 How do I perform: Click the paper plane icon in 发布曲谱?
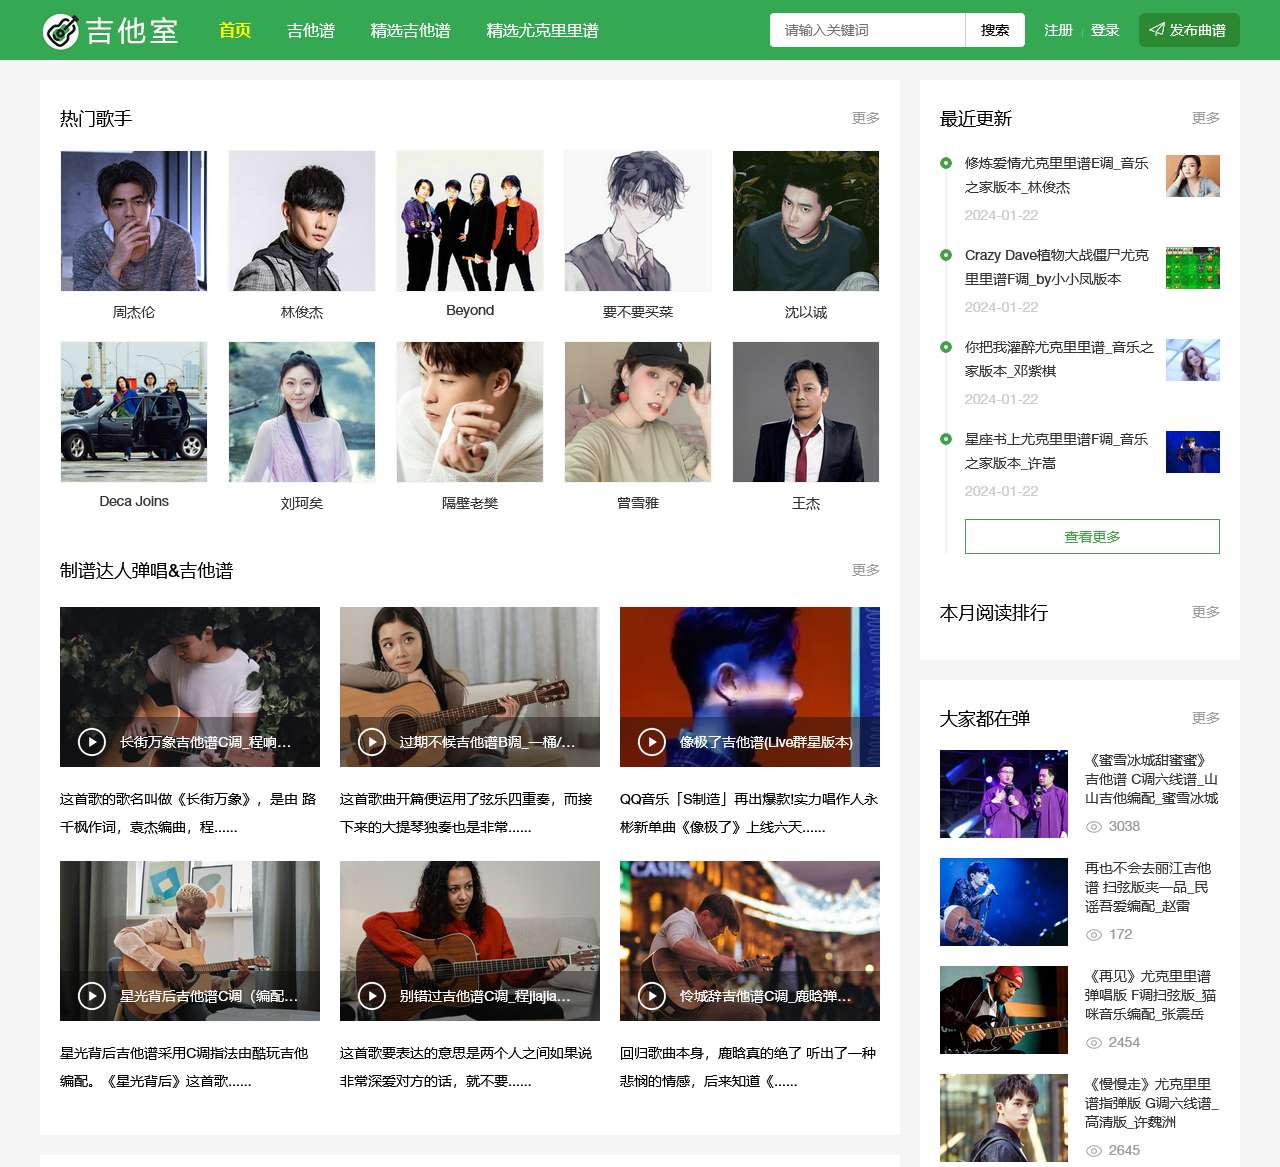1157,30
